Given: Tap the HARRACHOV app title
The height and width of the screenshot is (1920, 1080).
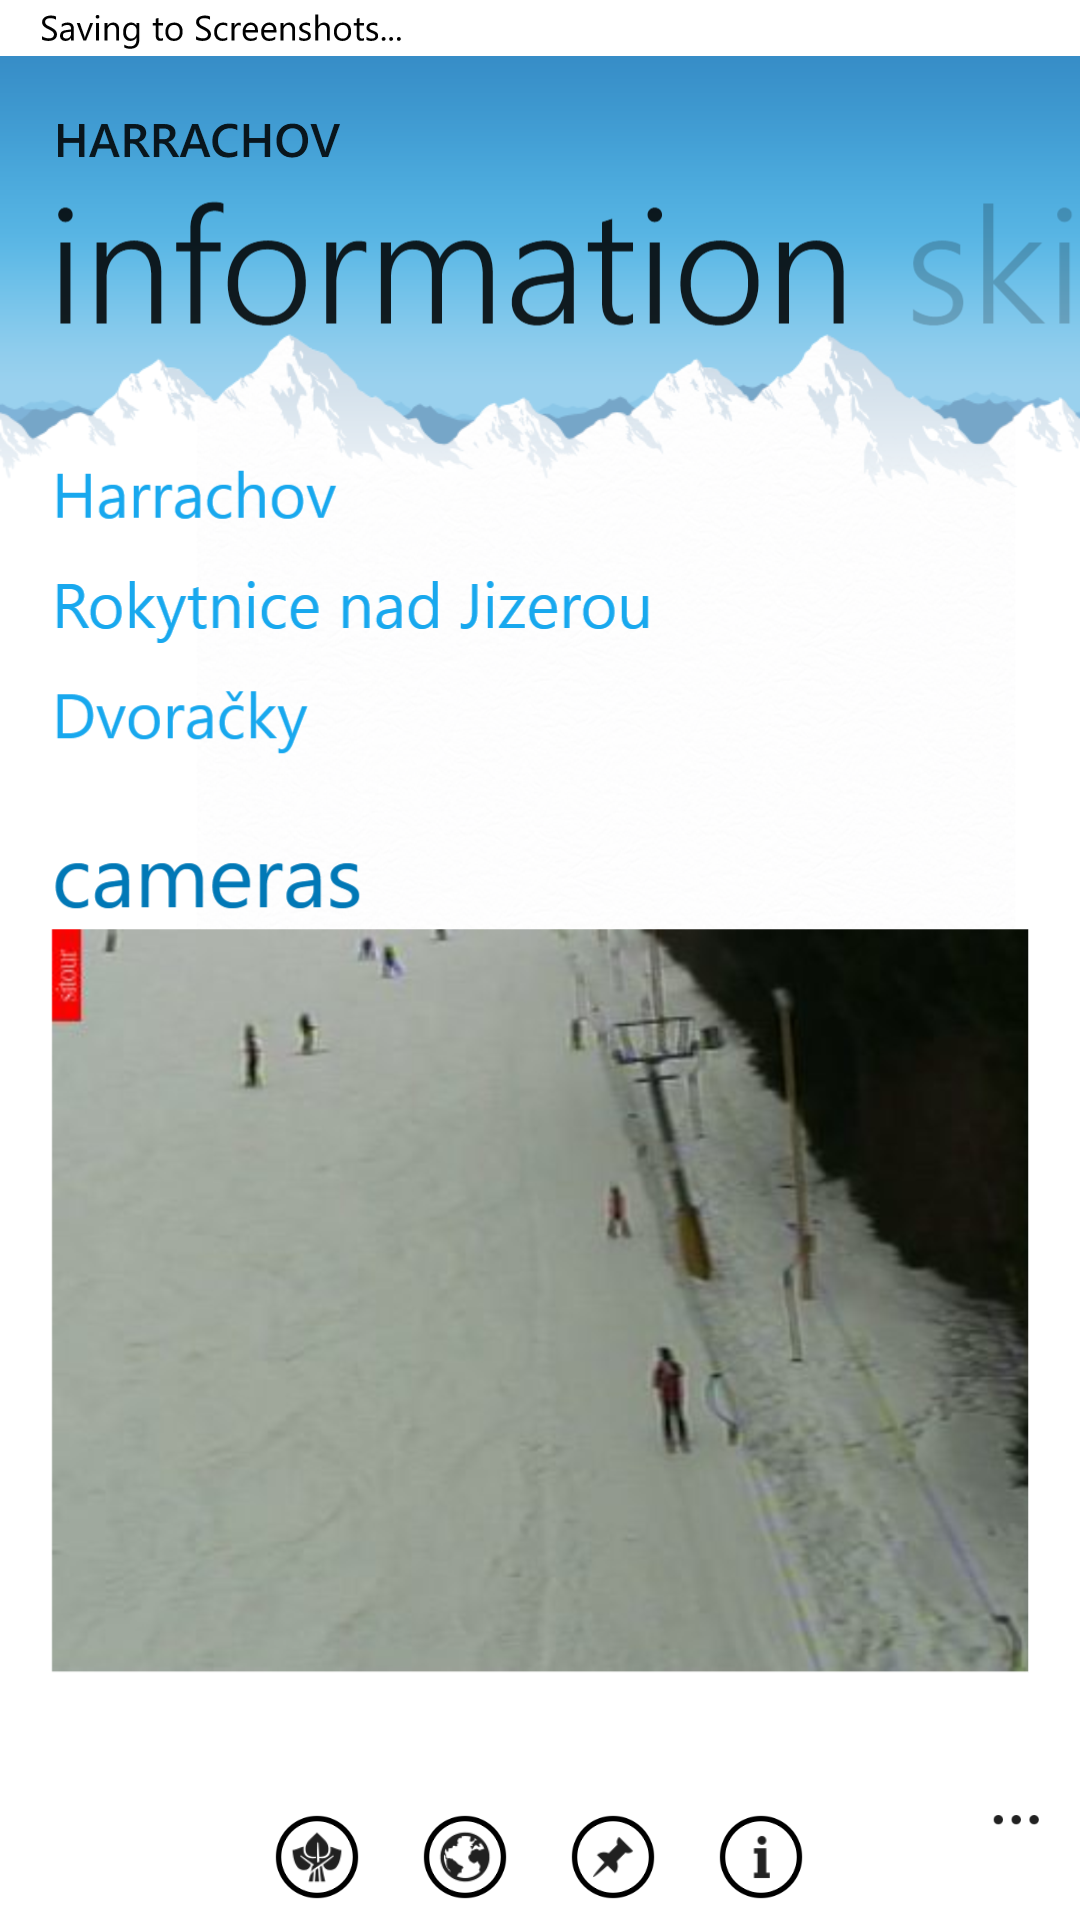Looking at the screenshot, I should (x=198, y=141).
